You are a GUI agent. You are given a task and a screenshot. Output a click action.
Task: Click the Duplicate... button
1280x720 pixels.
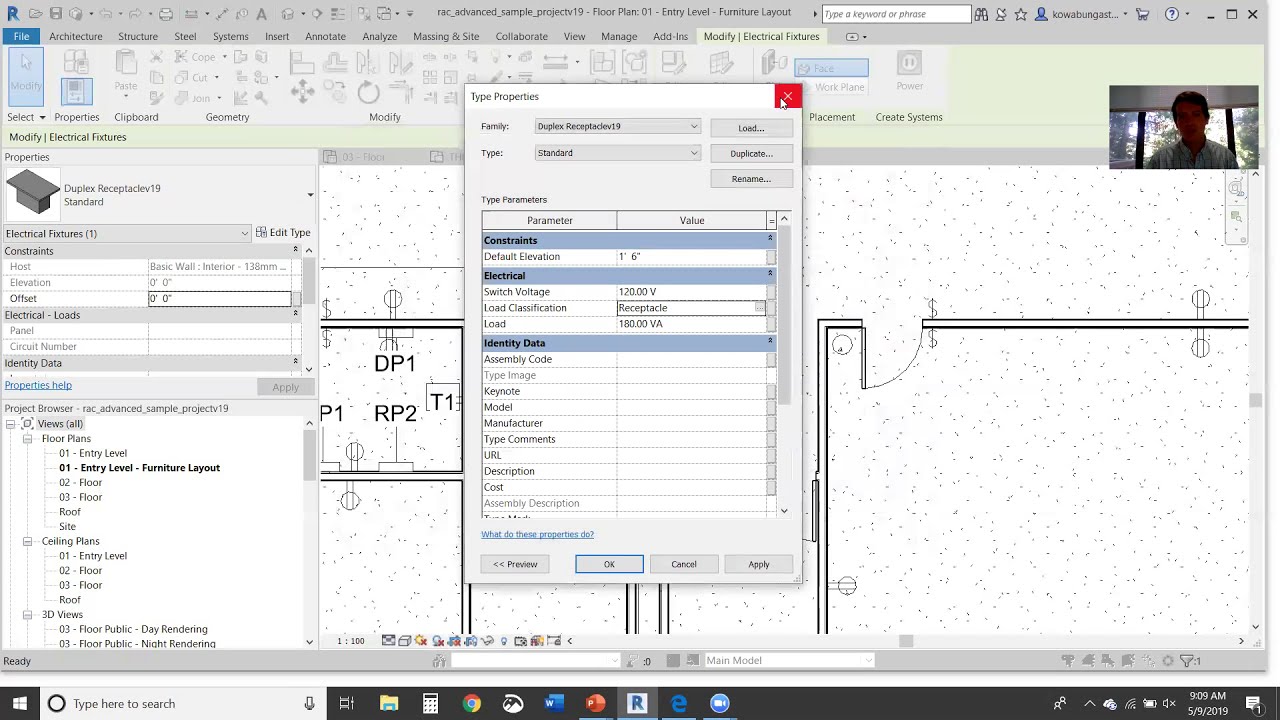[751, 154]
